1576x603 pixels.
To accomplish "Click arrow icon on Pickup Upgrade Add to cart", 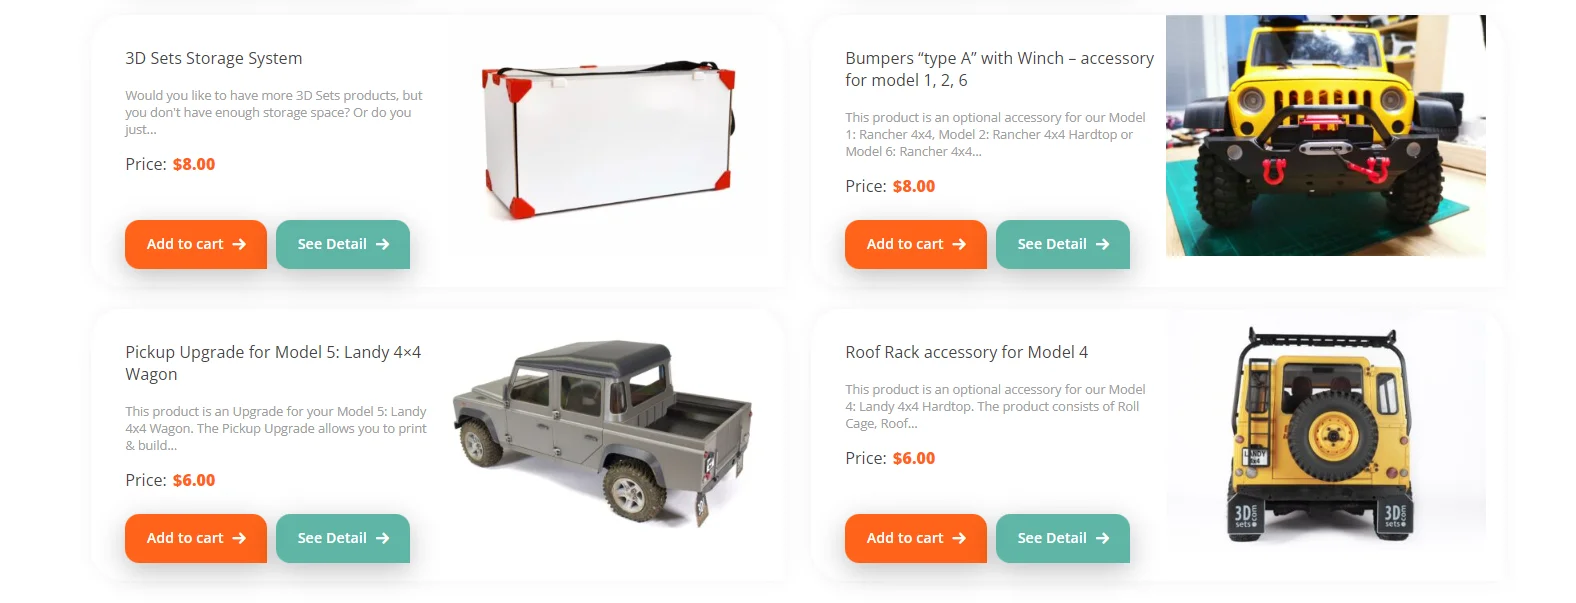I will point(239,538).
